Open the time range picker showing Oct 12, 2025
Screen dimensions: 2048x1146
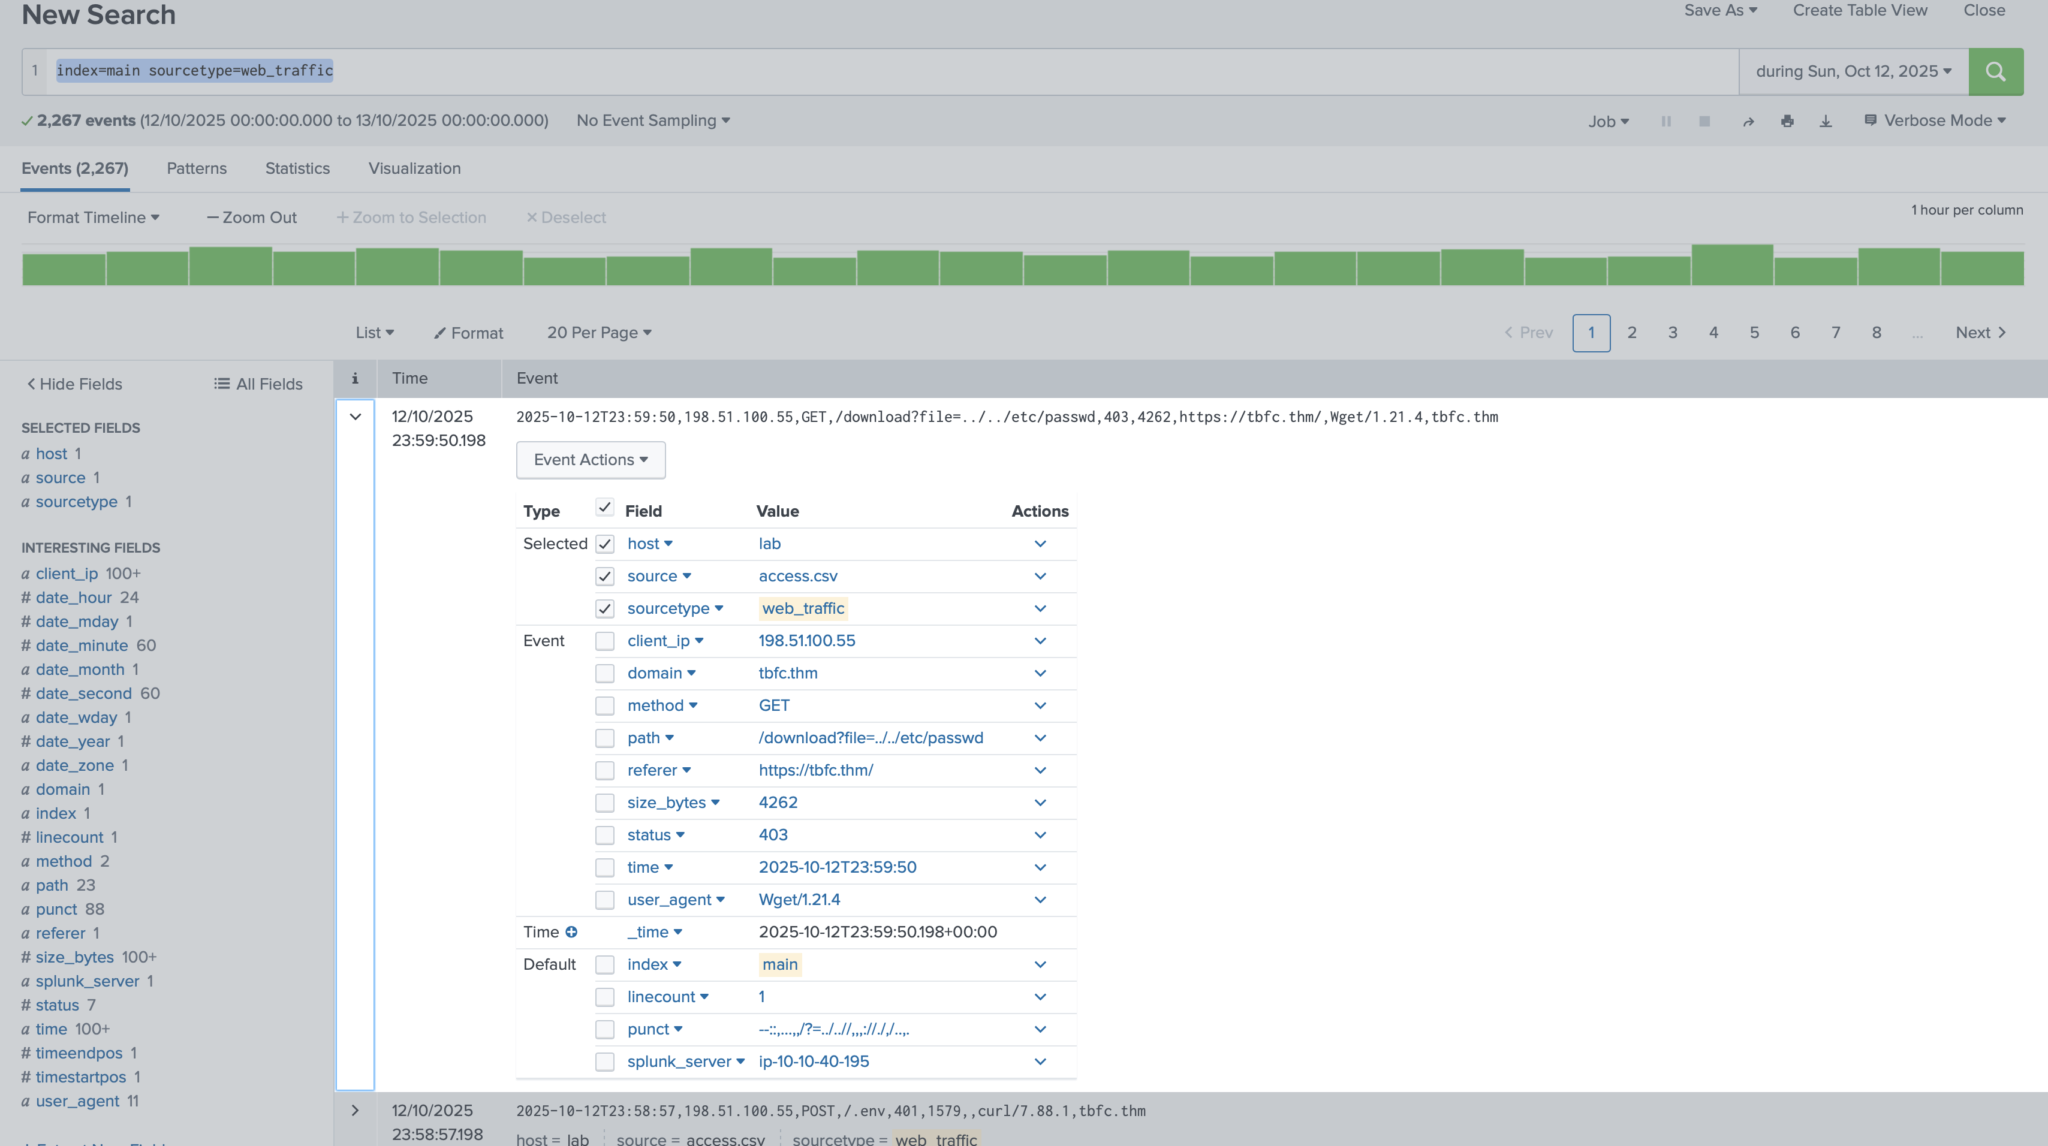pos(1852,71)
